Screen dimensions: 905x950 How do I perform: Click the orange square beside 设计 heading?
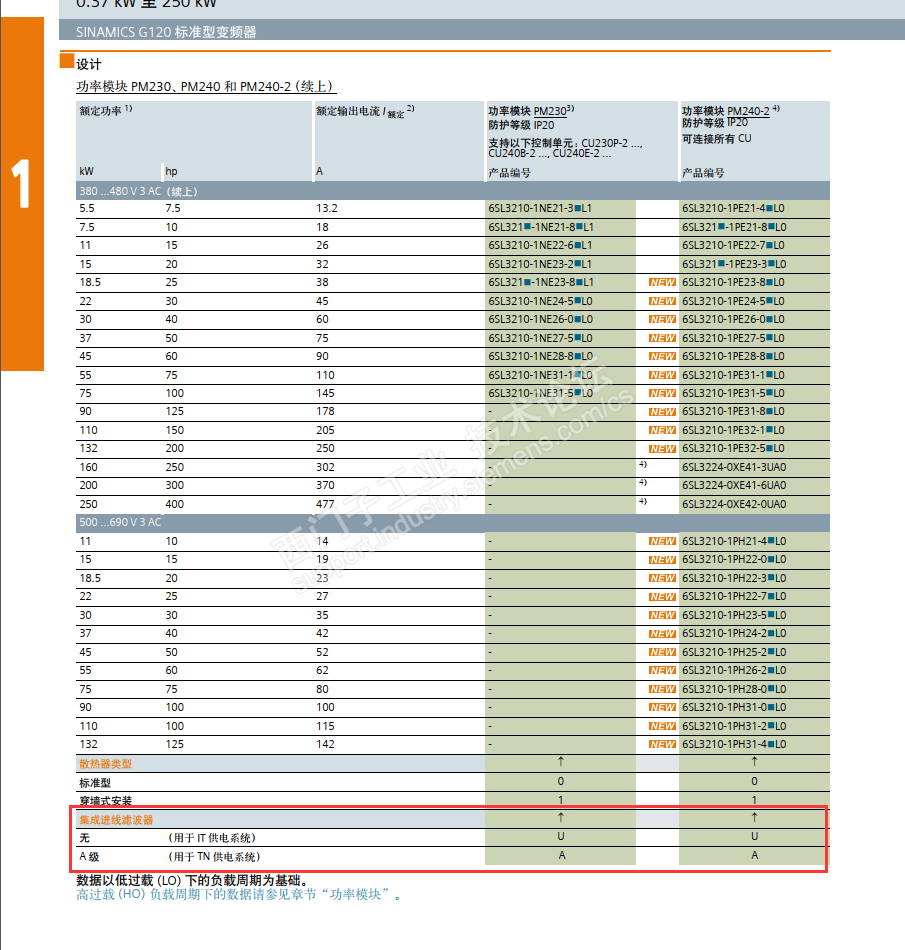pyautogui.click(x=67, y=61)
